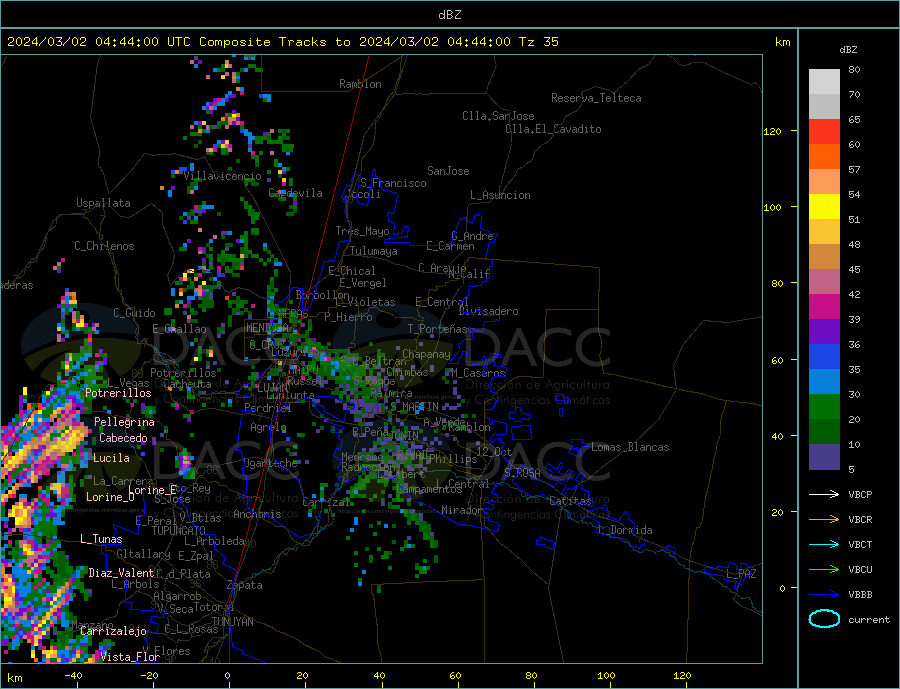Click the 'TUNUYAN' place label
Viewport: 900px width, 689px height.
coord(232,622)
